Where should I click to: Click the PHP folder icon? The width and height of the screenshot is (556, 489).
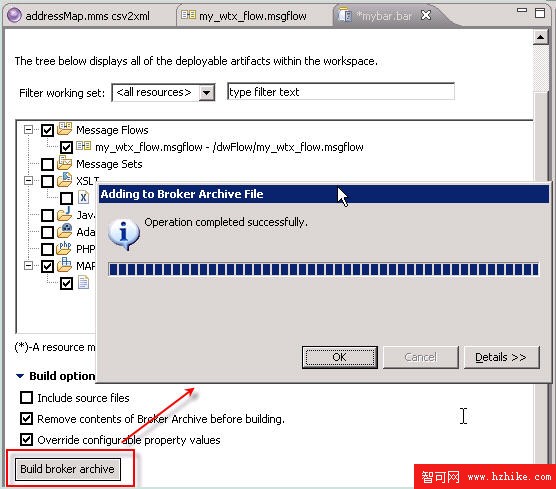[x=65, y=248]
